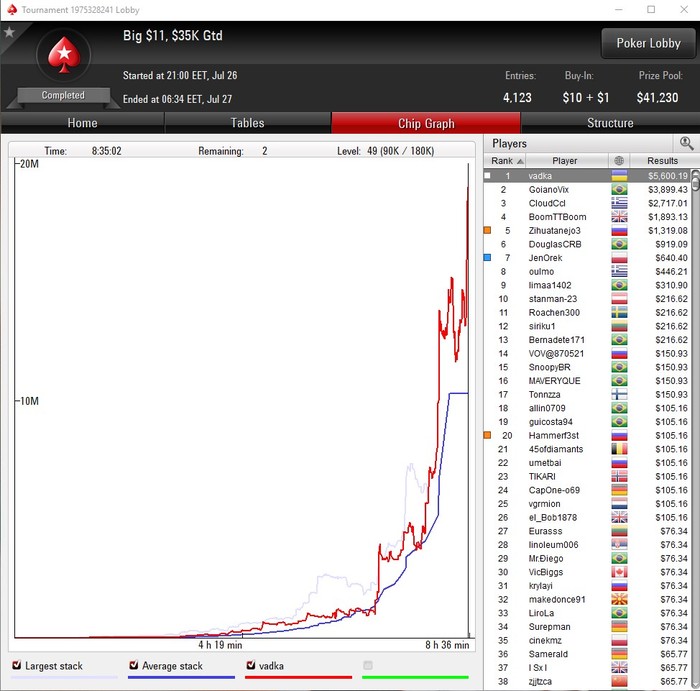Select player row SnoopyBR
700x691 pixels.
588,367
